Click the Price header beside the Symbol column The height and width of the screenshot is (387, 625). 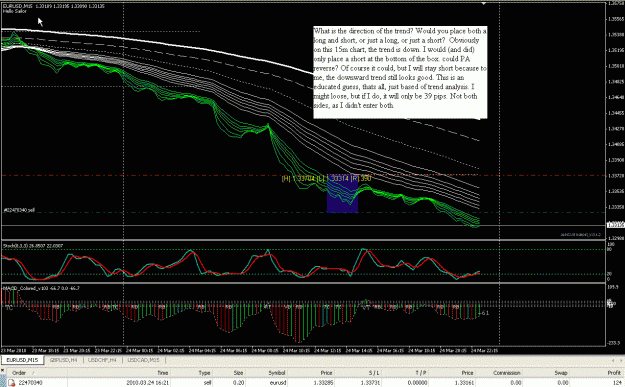pyautogui.click(x=326, y=373)
